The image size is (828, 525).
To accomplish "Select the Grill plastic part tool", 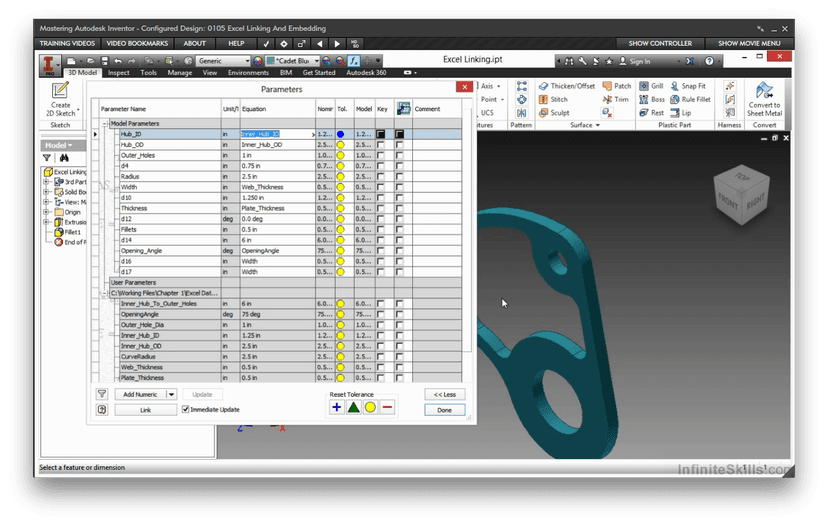I will [651, 86].
